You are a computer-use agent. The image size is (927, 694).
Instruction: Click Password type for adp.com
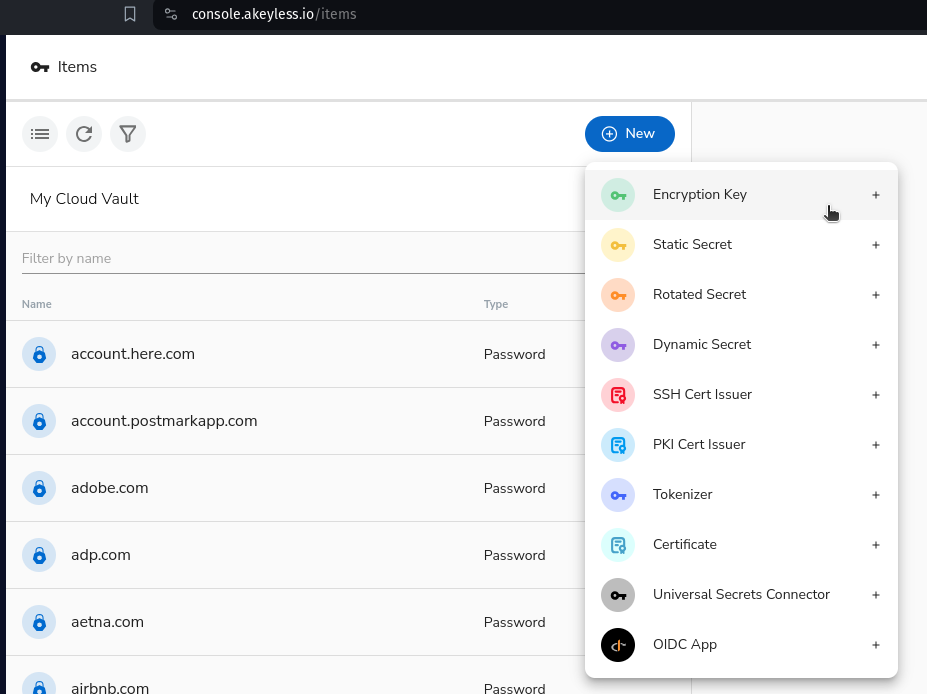(514, 555)
